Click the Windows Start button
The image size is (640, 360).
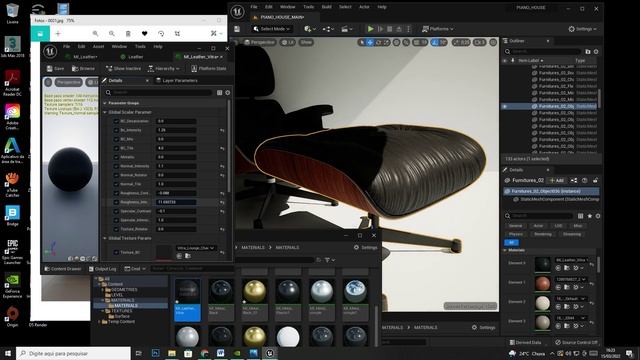pos(7,353)
